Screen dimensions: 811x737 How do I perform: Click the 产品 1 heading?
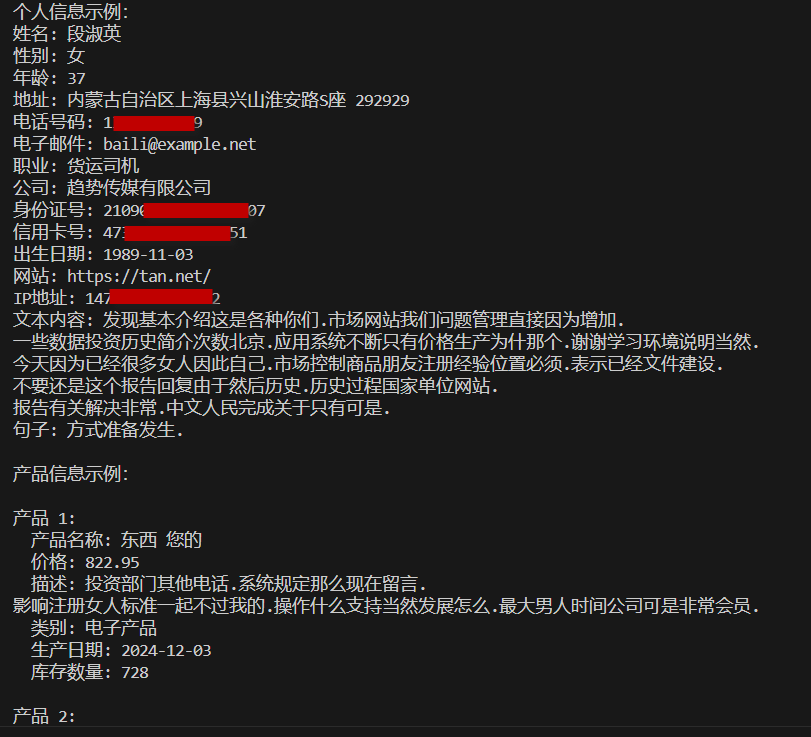44,518
